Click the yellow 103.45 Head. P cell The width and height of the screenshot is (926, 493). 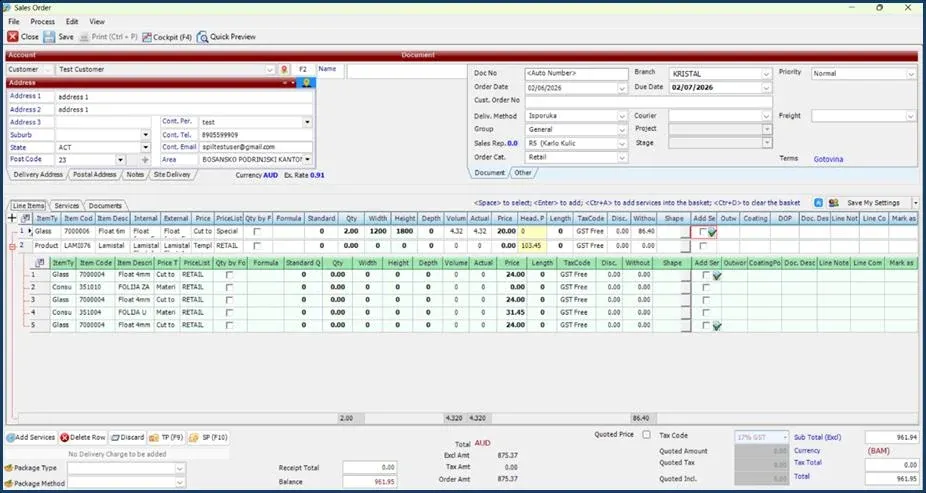533,246
